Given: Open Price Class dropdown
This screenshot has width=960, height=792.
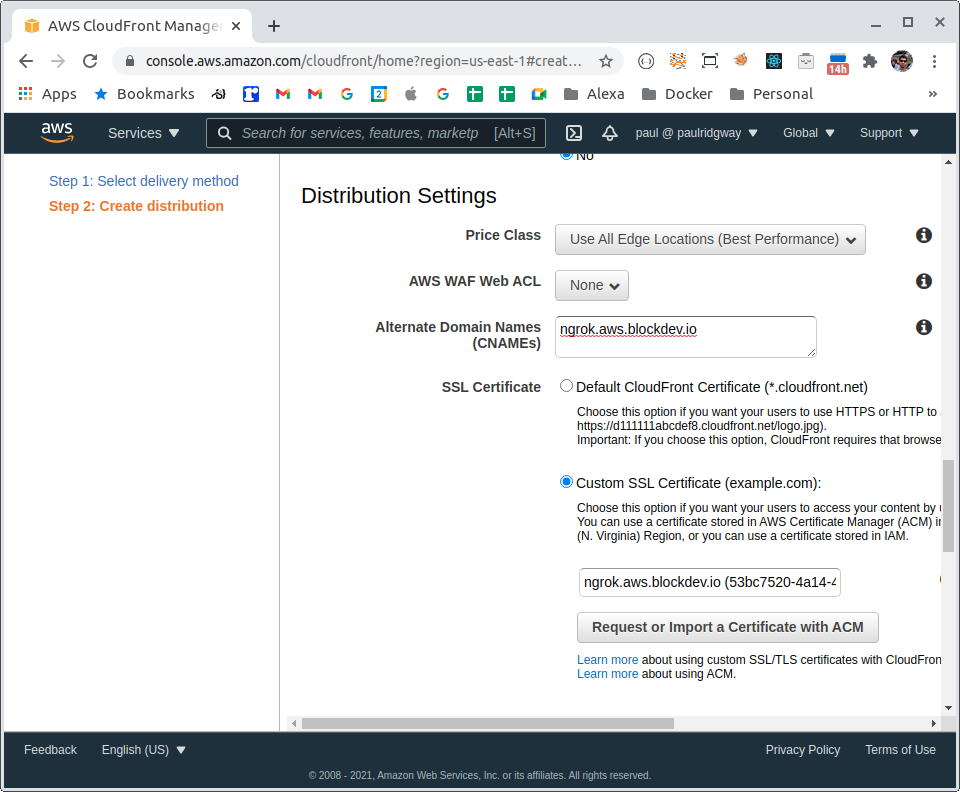Looking at the screenshot, I should tap(710, 239).
